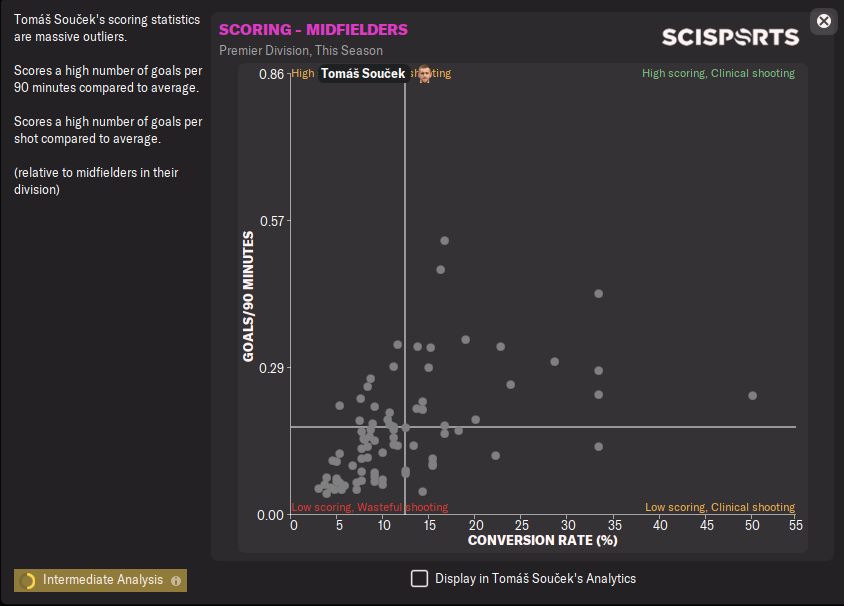This screenshot has width=844, height=606.
Task: Click the 'Display in Tomáš Souček's Analytics' label text
Action: (x=536, y=579)
